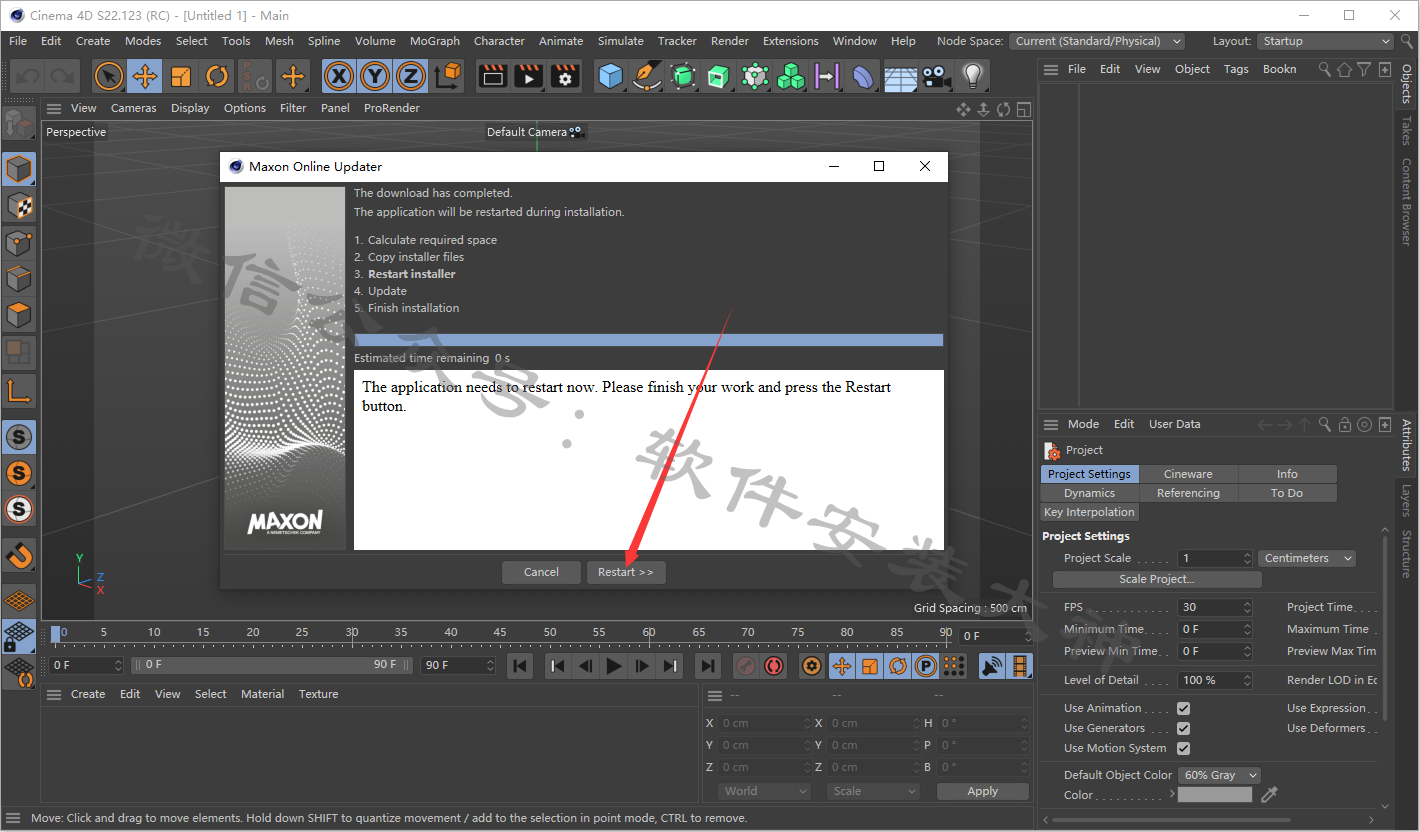Open the Takes side tab

click(1406, 130)
